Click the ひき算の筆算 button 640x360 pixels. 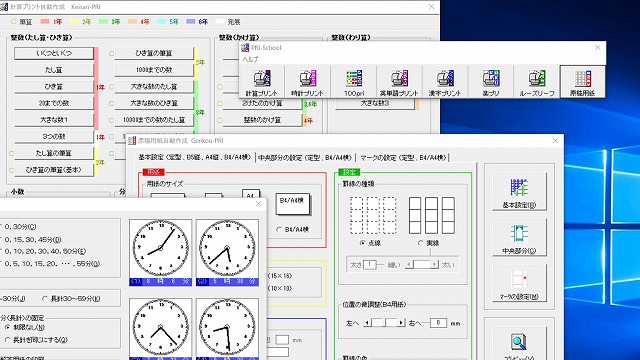[x=154, y=53]
